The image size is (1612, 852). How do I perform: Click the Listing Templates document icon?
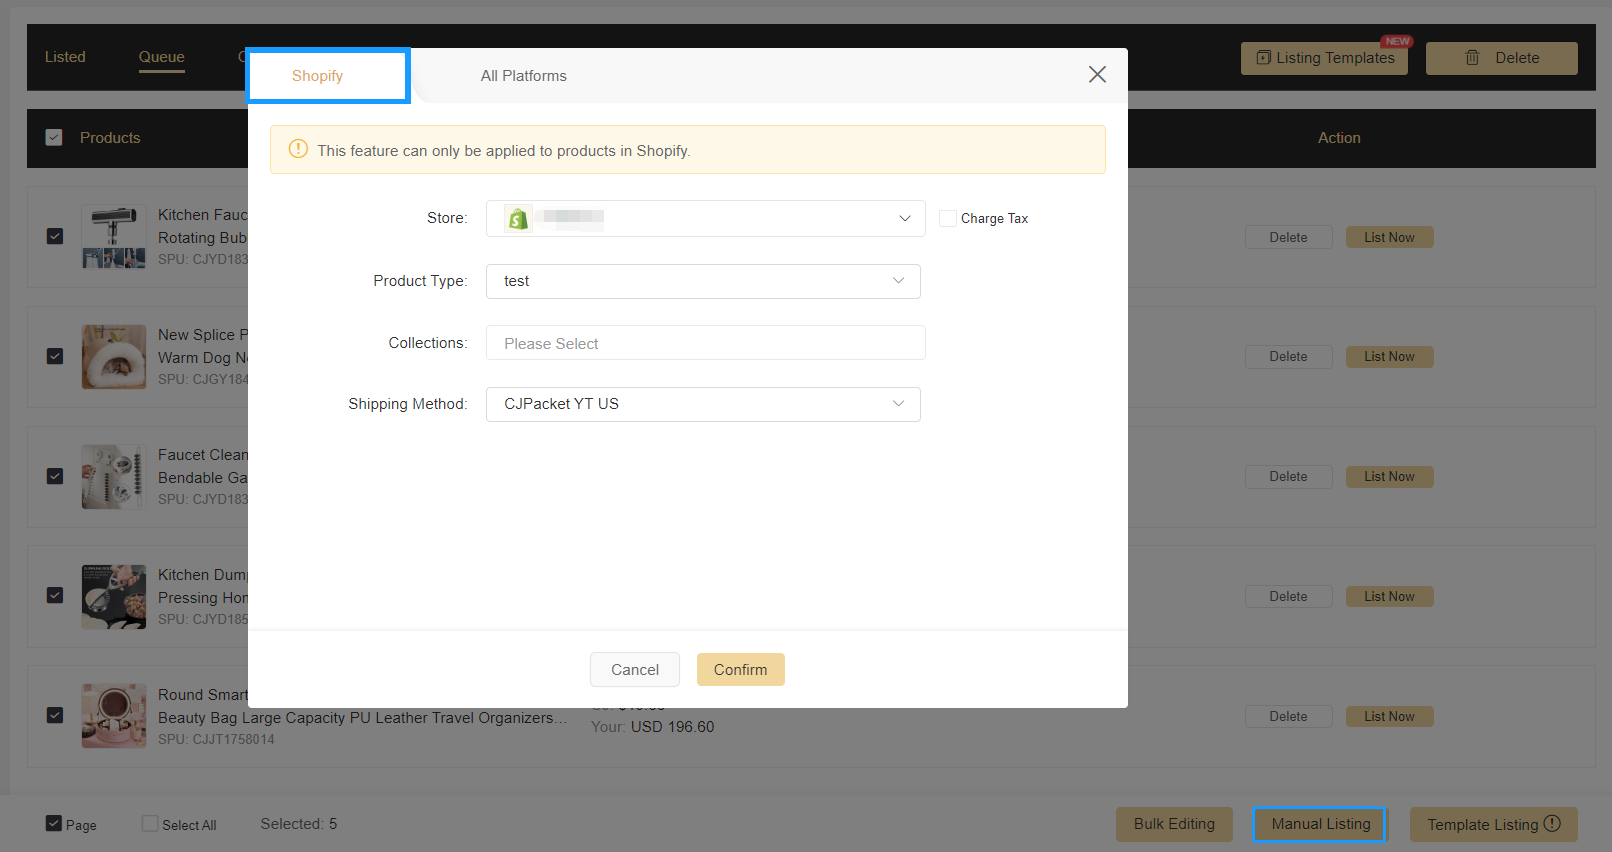coord(1264,58)
